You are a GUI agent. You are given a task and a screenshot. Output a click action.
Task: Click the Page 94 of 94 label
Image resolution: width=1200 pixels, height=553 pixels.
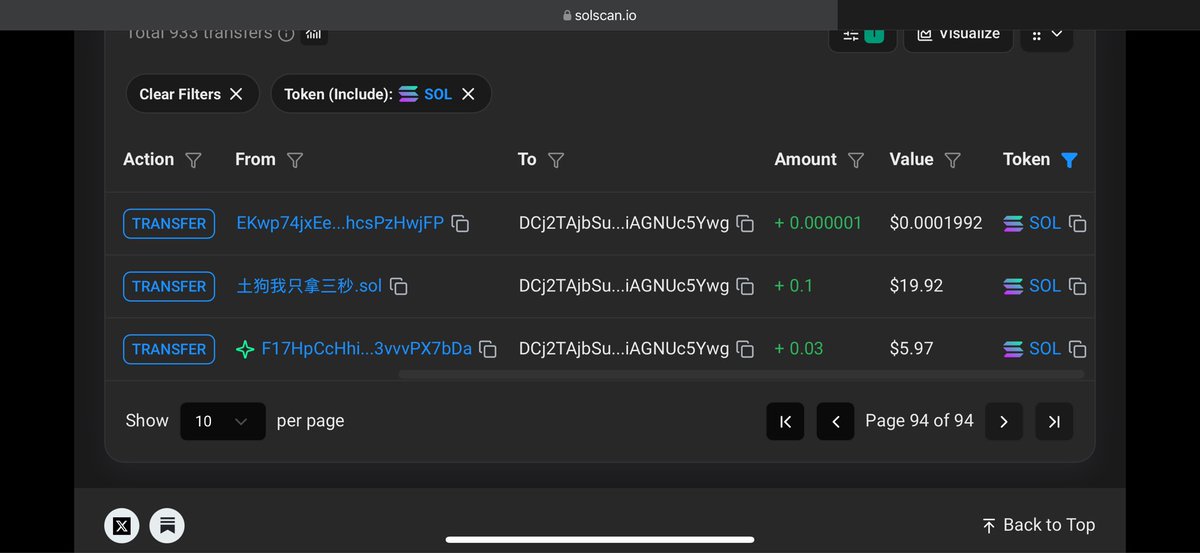pyautogui.click(x=919, y=421)
